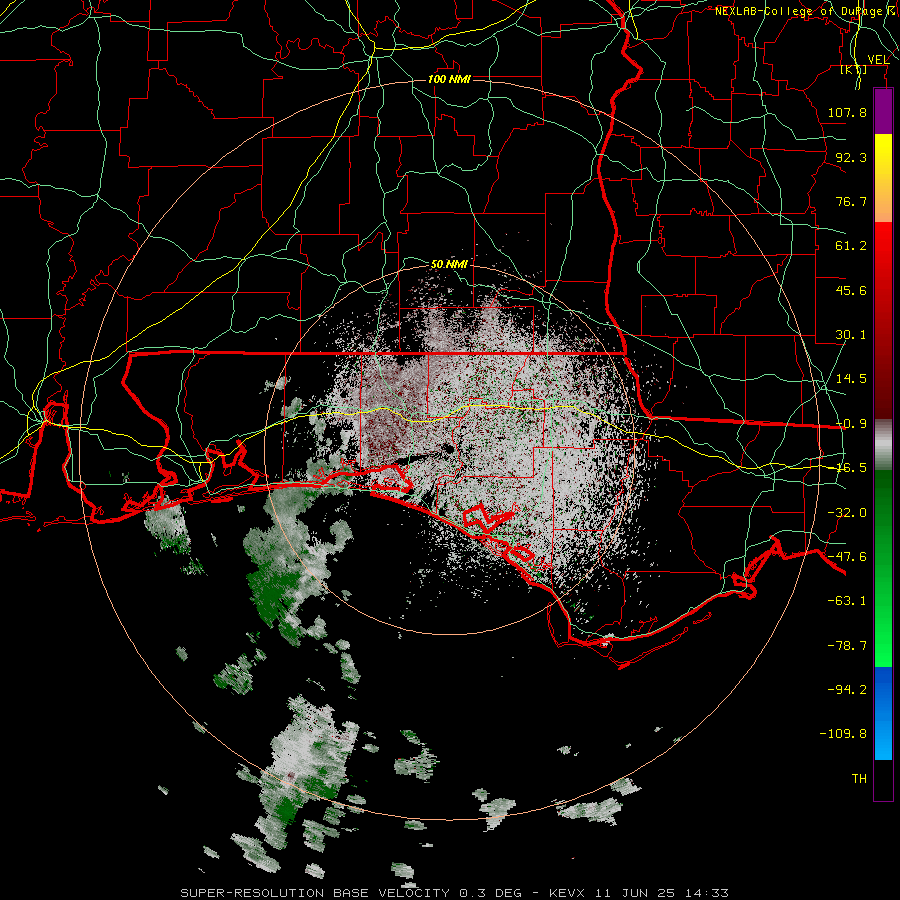This screenshot has width=900, height=900.
Task: Select the 76.7 velocity scale value
Action: pos(851,201)
